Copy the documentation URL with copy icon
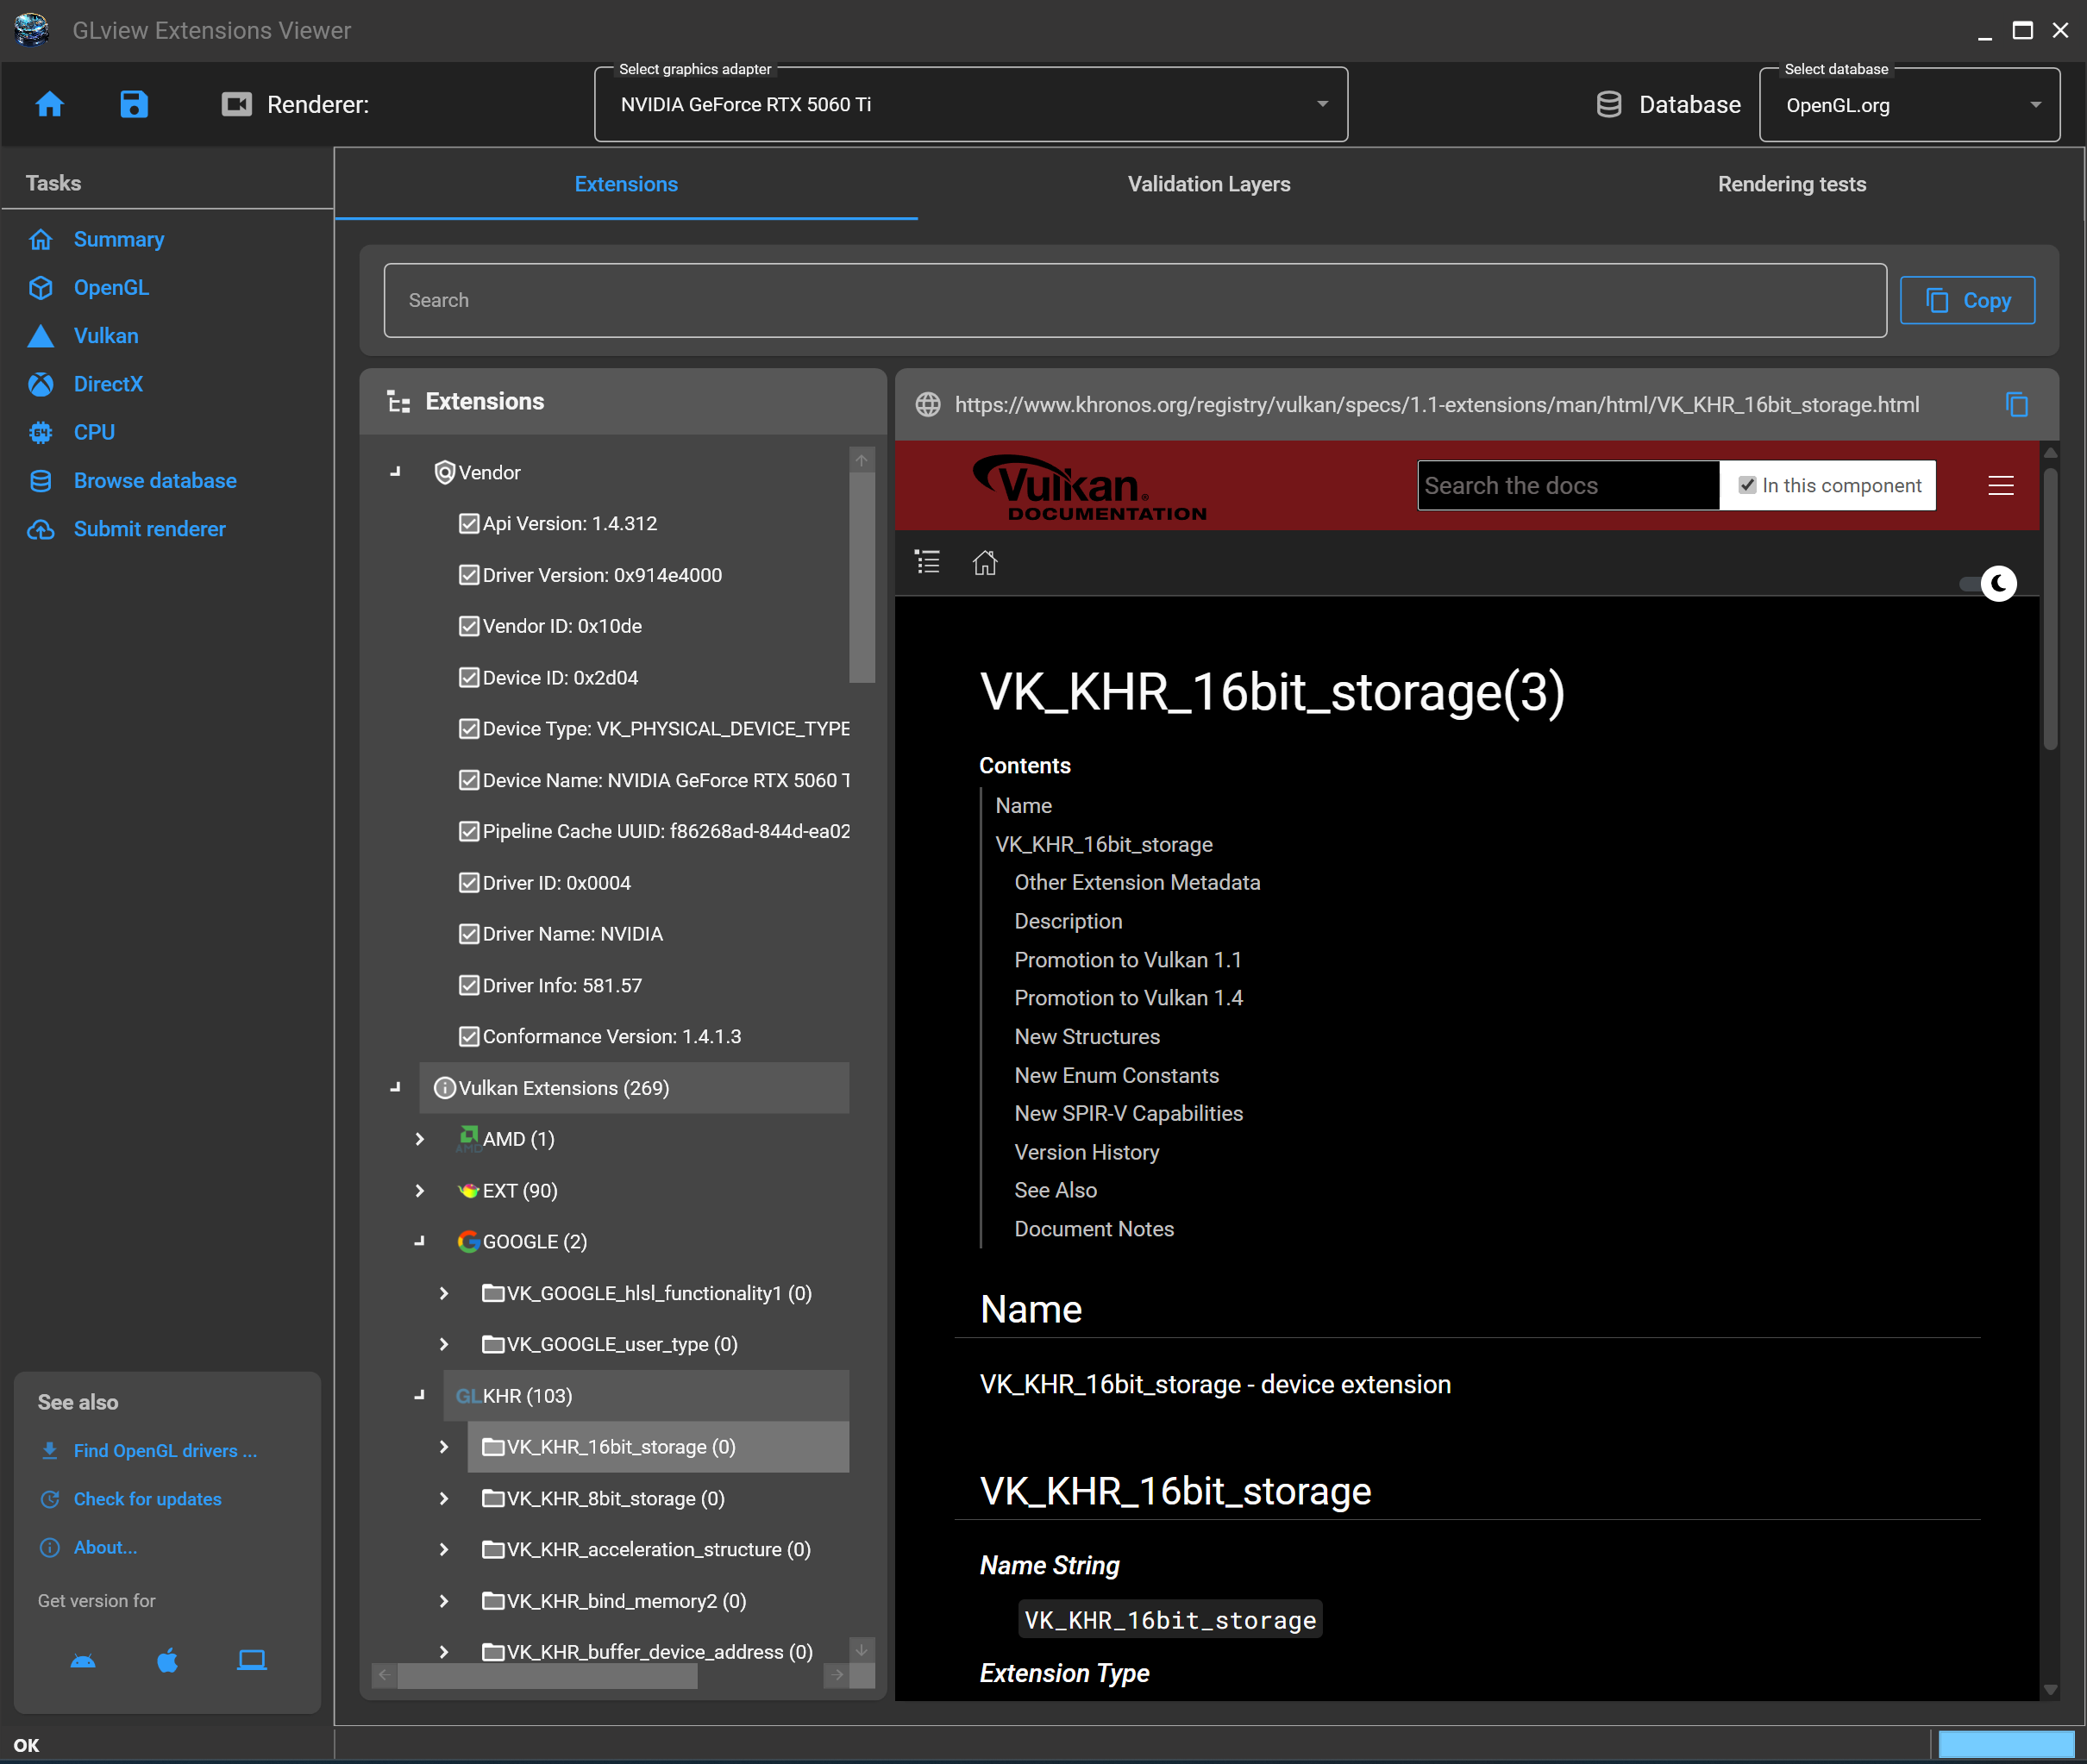Image resolution: width=2087 pixels, height=1764 pixels. [x=2016, y=404]
